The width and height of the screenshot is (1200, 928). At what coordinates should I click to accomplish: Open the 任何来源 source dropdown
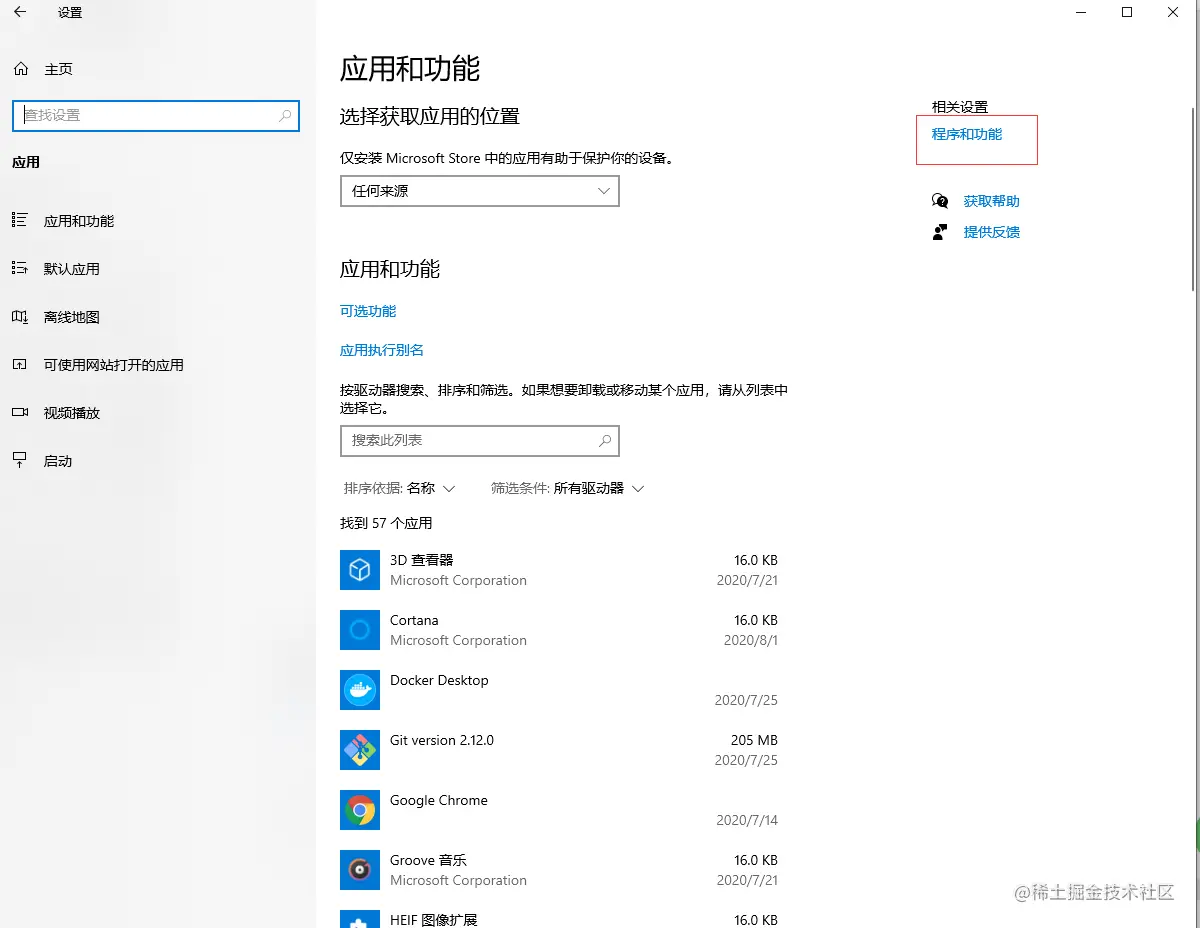(x=480, y=191)
